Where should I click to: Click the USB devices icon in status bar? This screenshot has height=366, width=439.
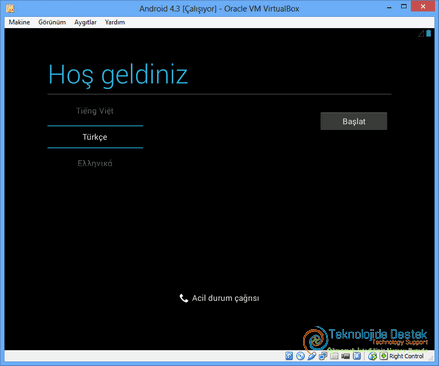pyautogui.click(x=311, y=356)
